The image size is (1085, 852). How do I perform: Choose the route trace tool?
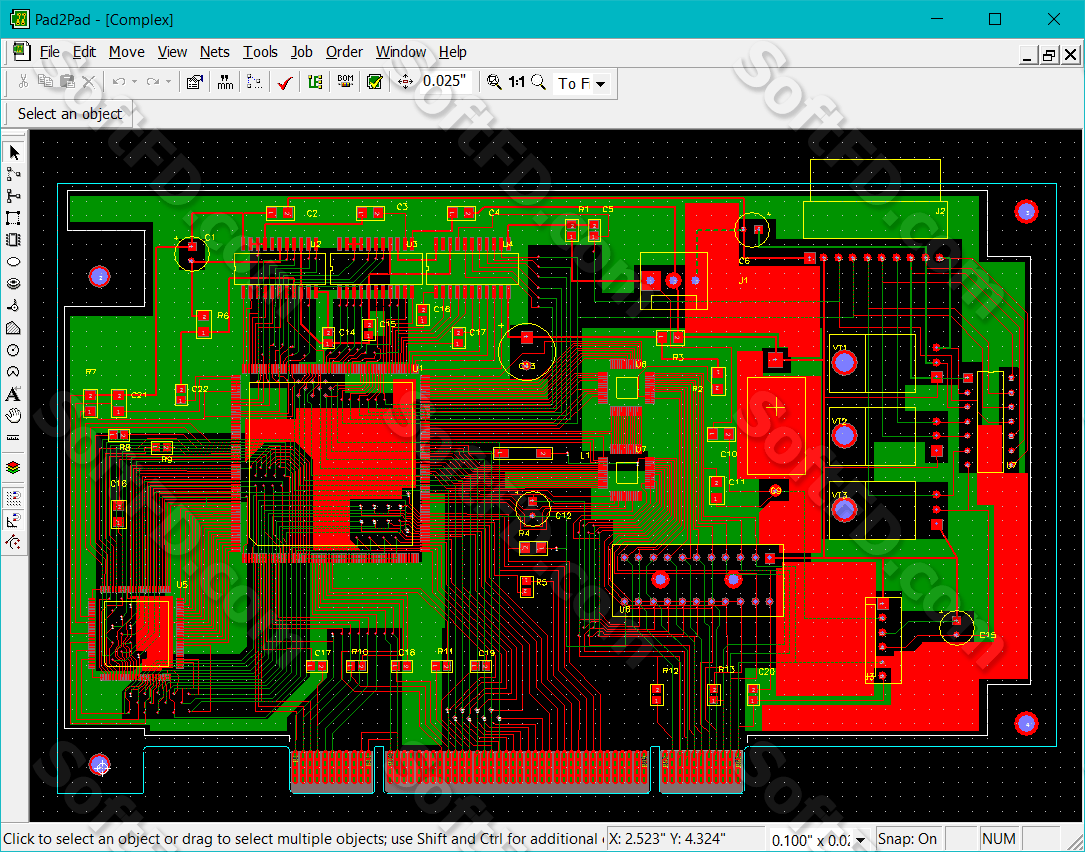13,197
